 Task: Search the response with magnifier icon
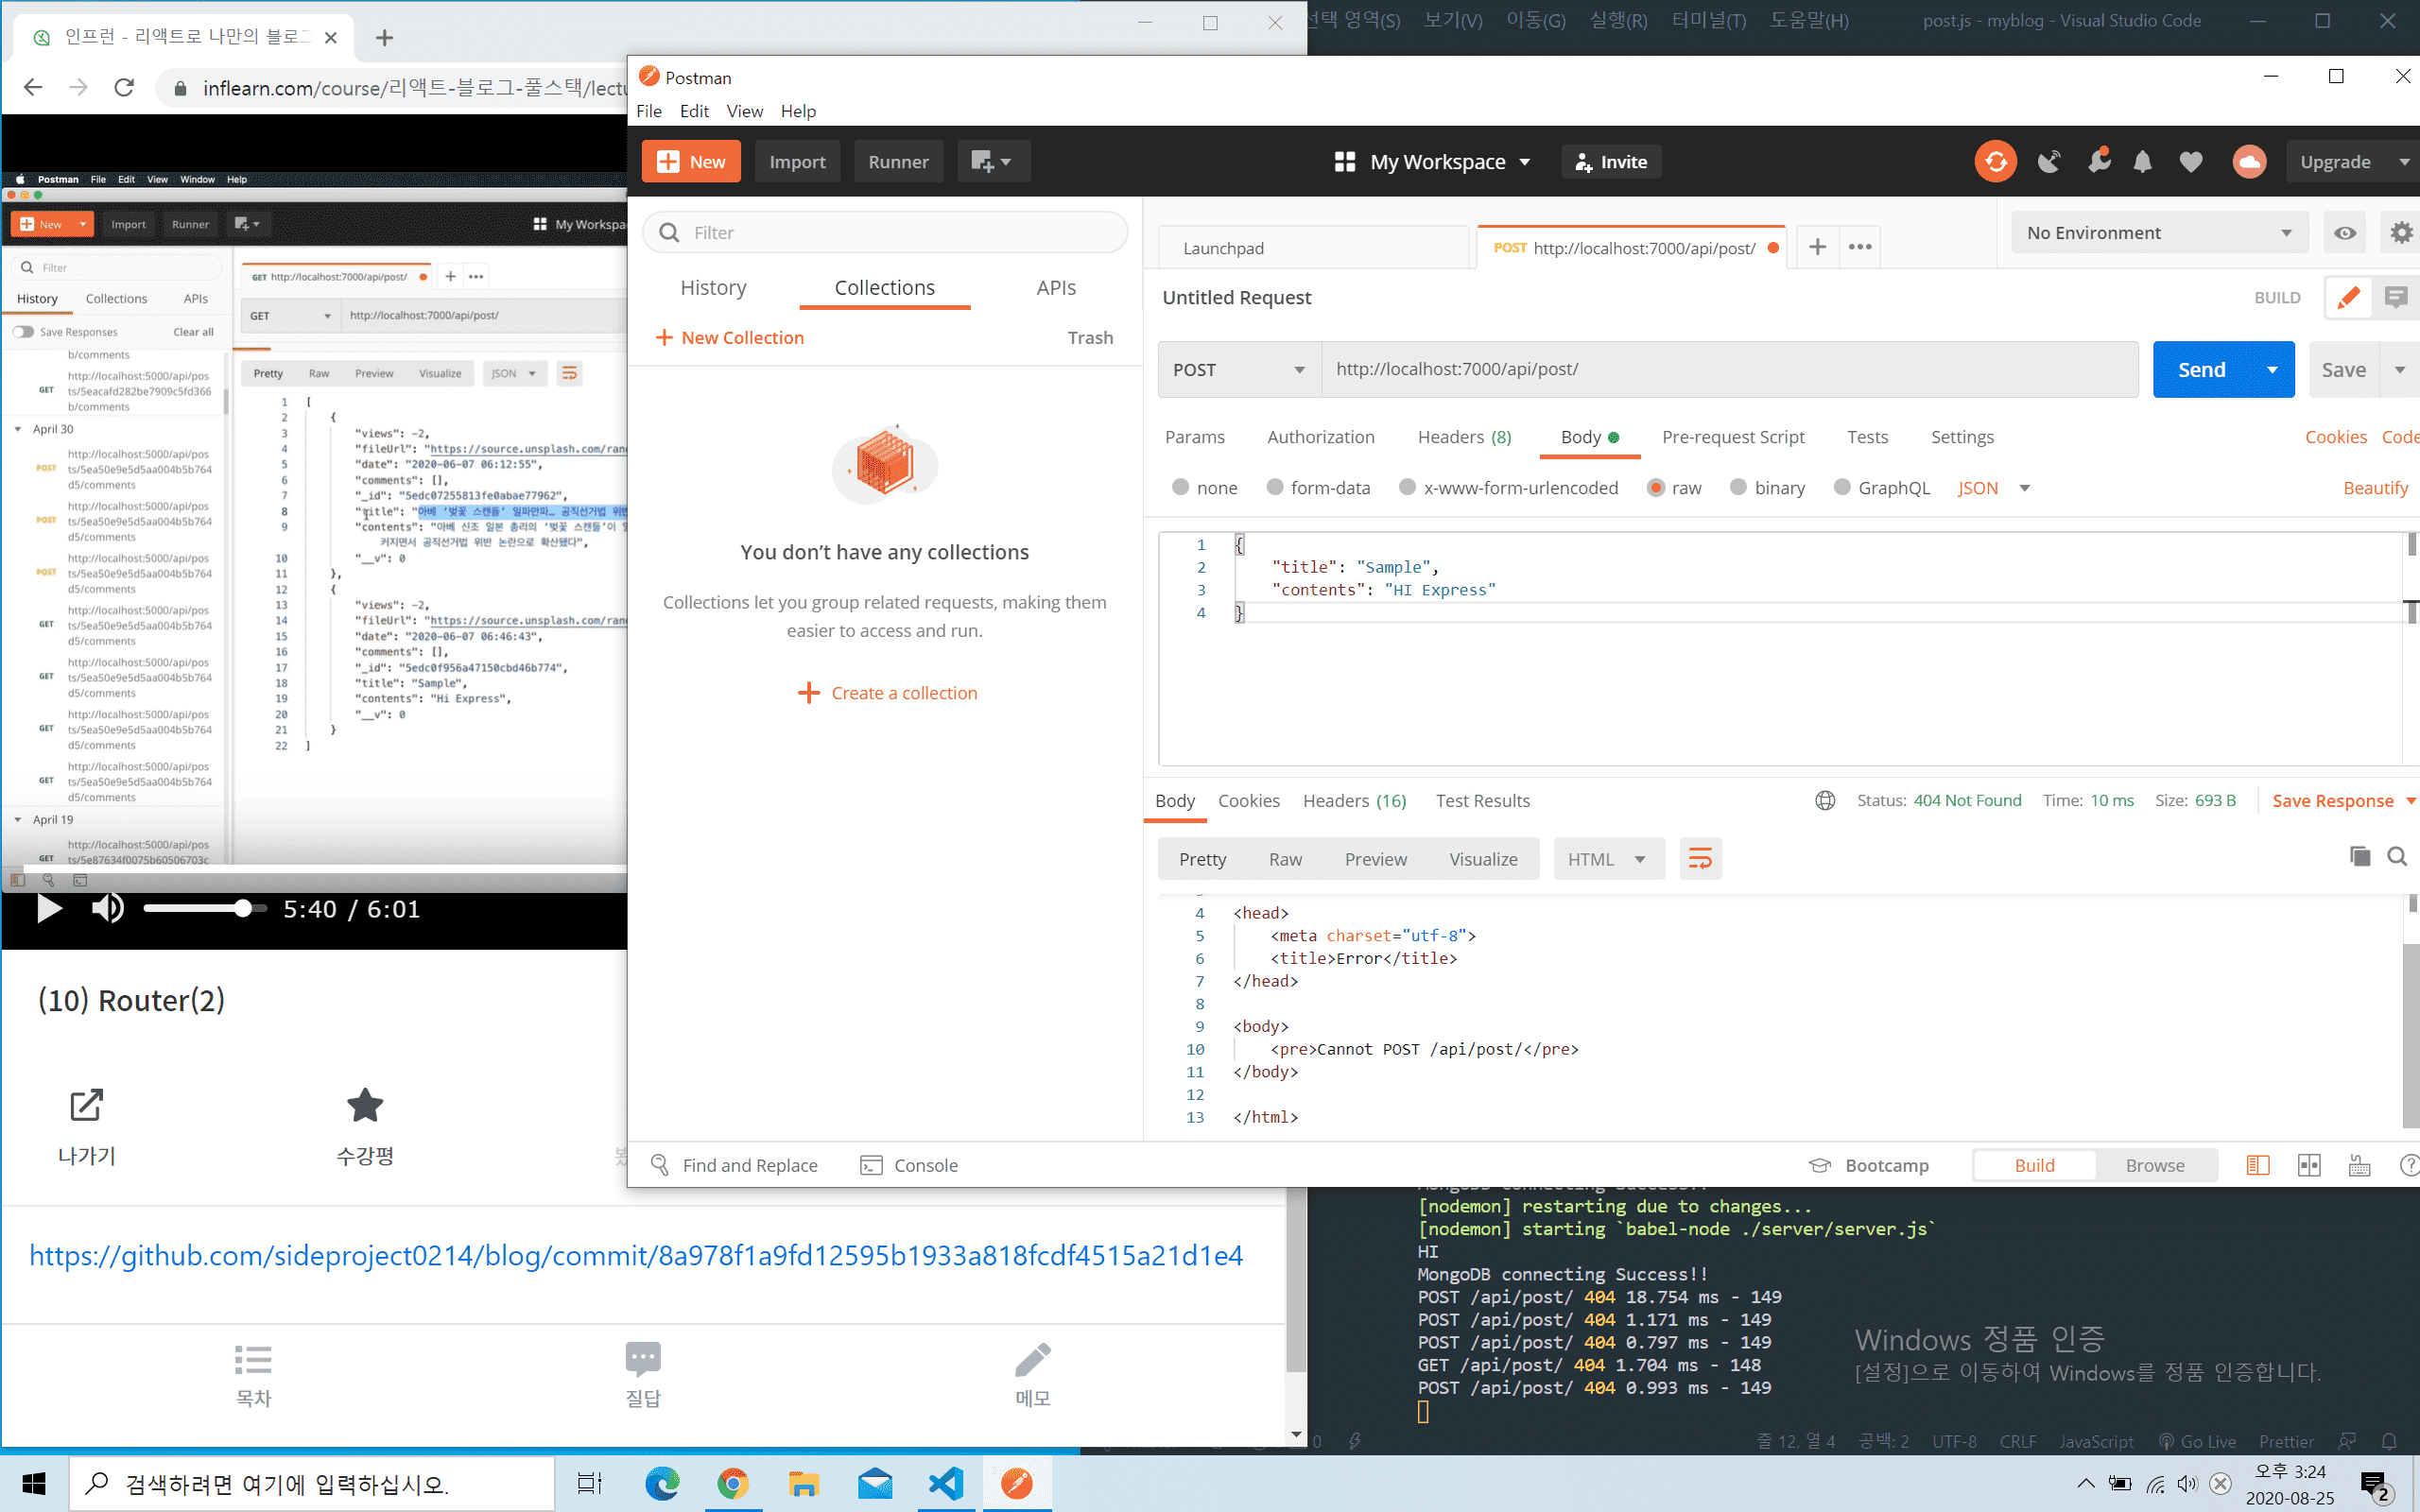pyautogui.click(x=2397, y=856)
